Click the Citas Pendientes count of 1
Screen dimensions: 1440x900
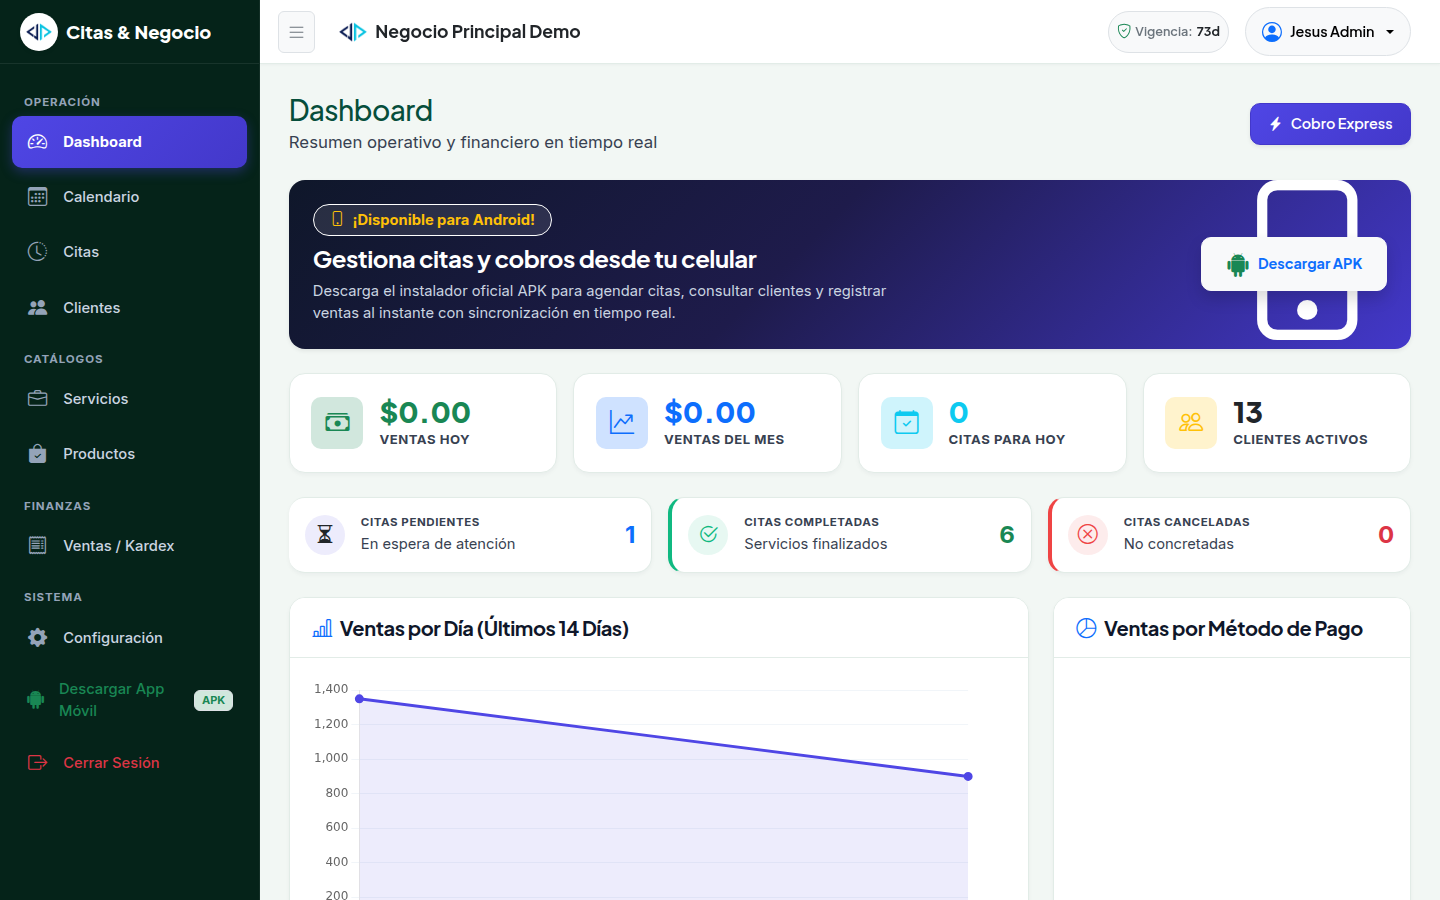tap(630, 535)
